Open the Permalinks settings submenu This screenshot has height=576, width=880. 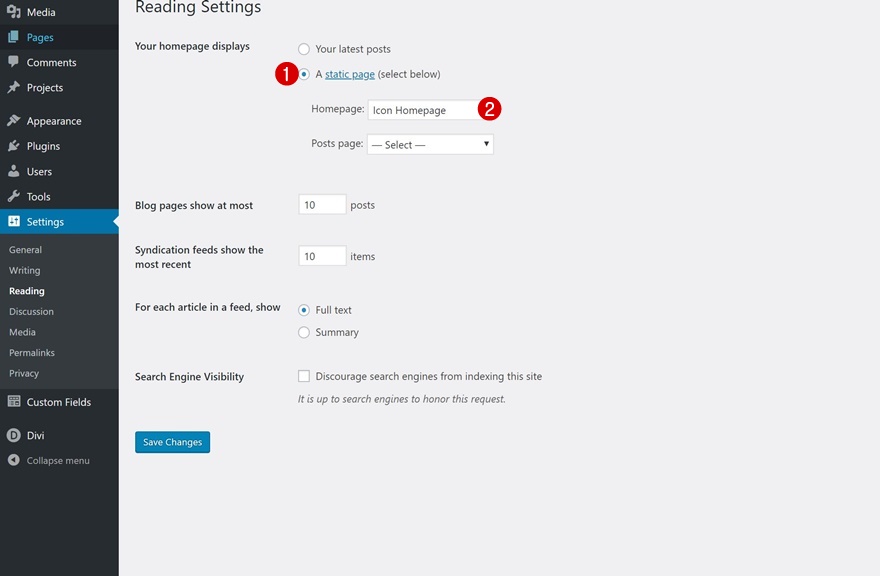[x=32, y=353]
